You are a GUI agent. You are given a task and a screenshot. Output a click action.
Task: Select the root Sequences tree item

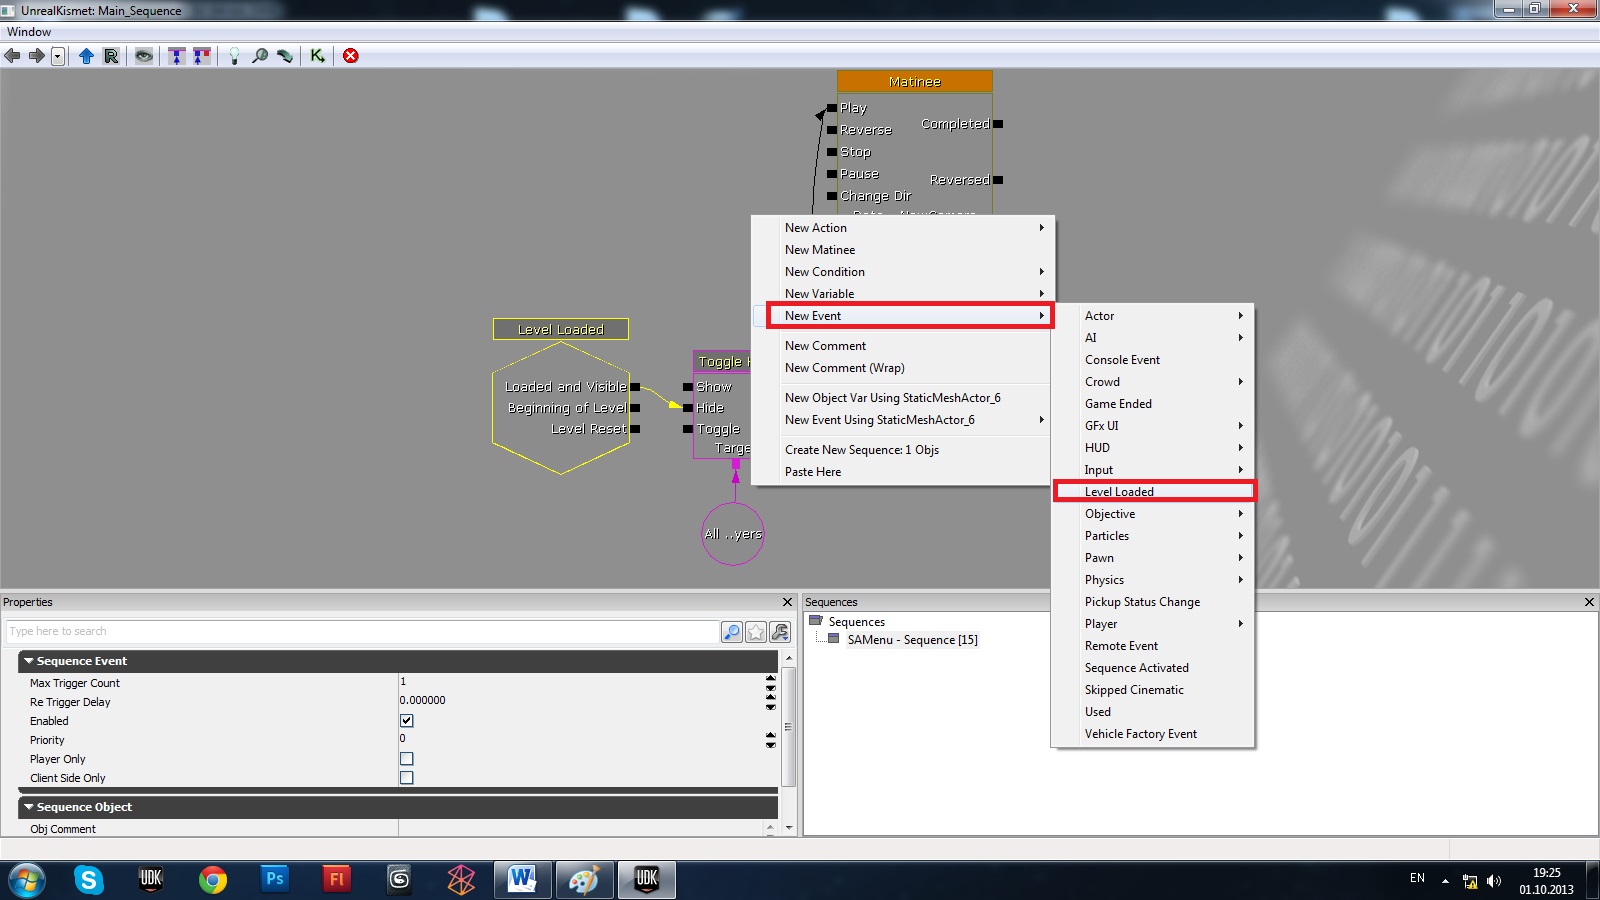pos(856,622)
